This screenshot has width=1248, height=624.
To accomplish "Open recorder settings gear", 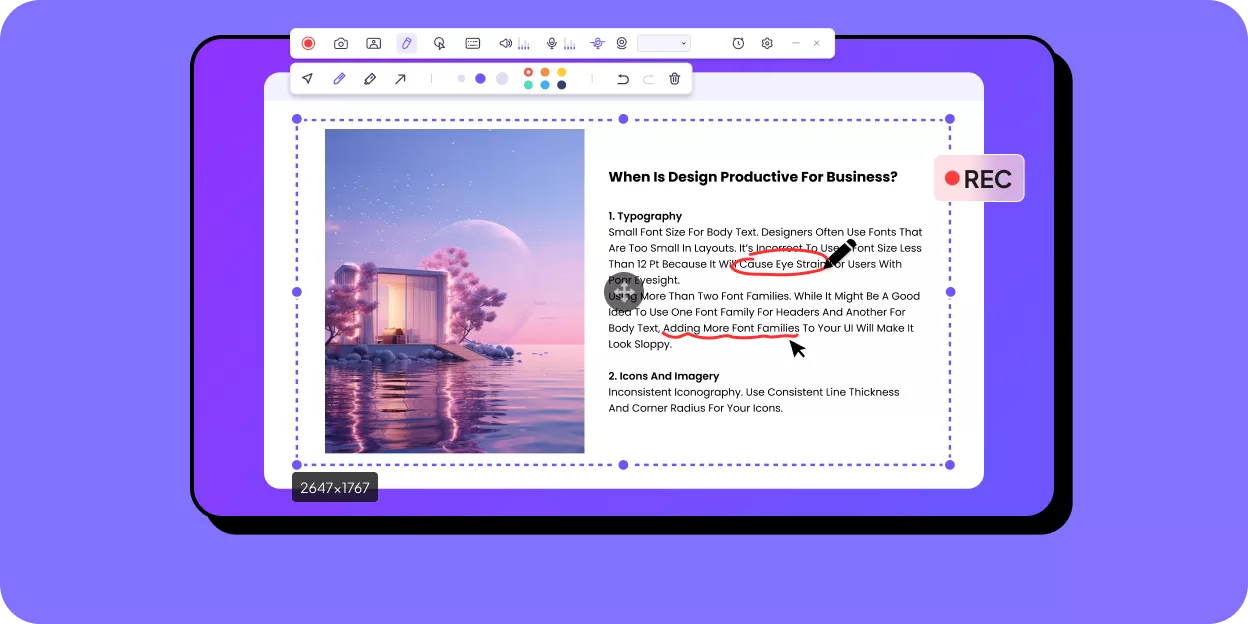I will [x=767, y=43].
